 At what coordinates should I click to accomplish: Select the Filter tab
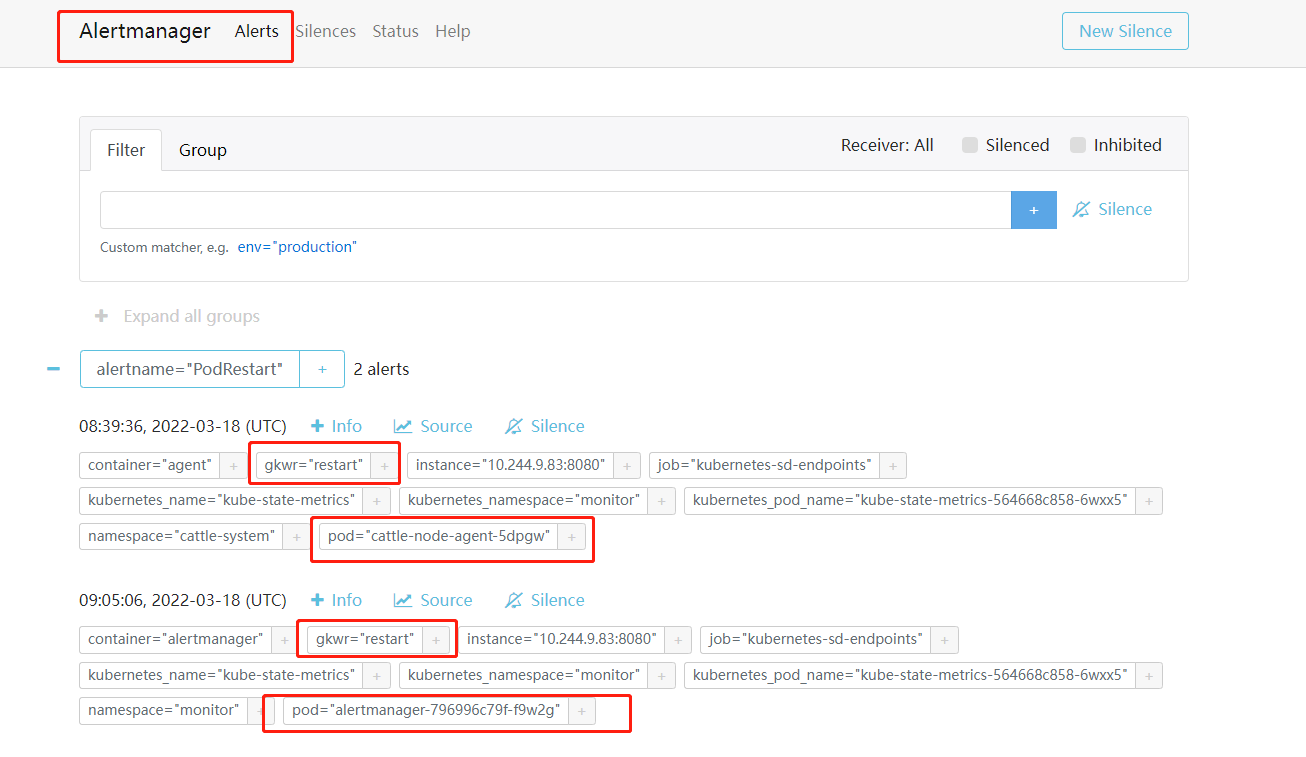pos(126,150)
